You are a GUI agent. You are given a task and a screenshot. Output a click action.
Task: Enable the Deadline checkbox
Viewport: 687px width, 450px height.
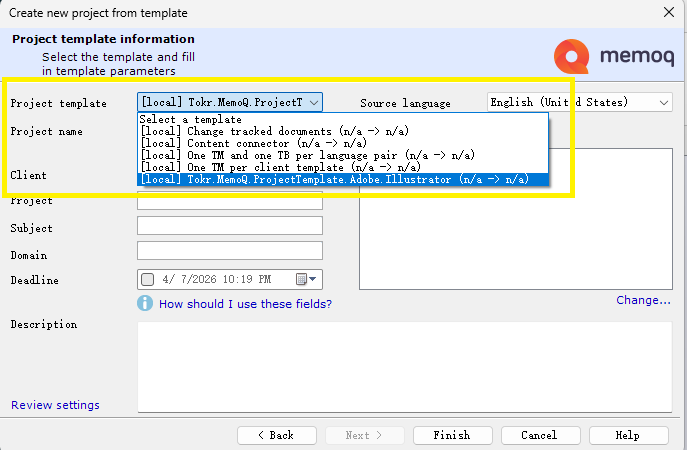(x=148, y=279)
